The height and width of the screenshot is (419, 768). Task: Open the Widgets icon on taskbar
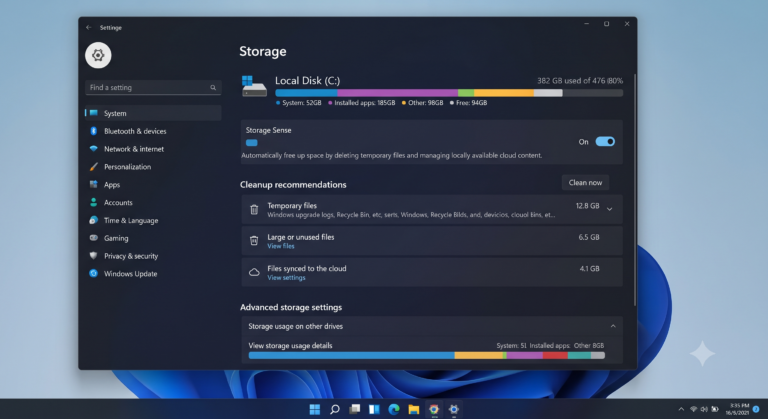pos(374,409)
